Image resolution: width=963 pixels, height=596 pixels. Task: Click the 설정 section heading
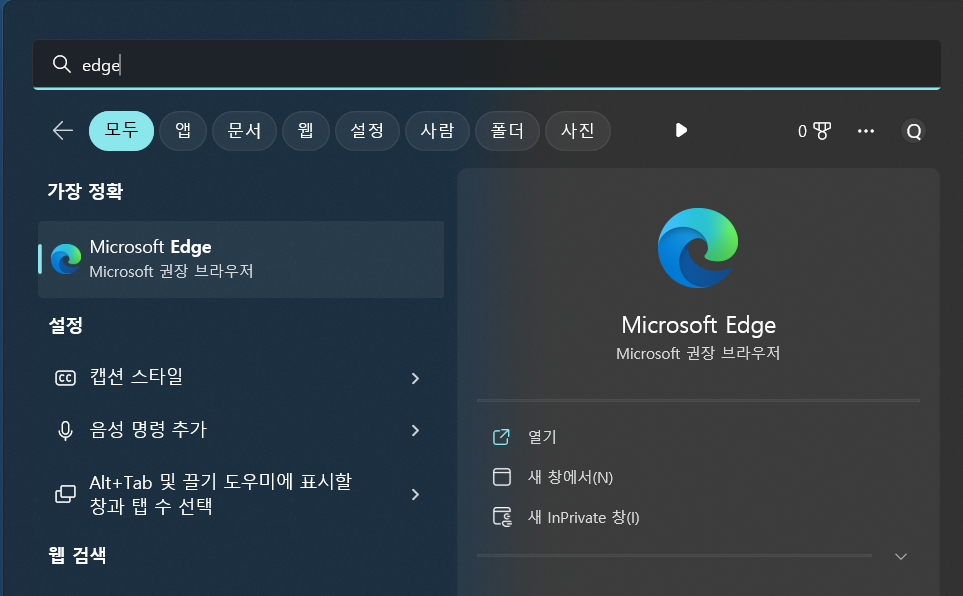click(66, 325)
